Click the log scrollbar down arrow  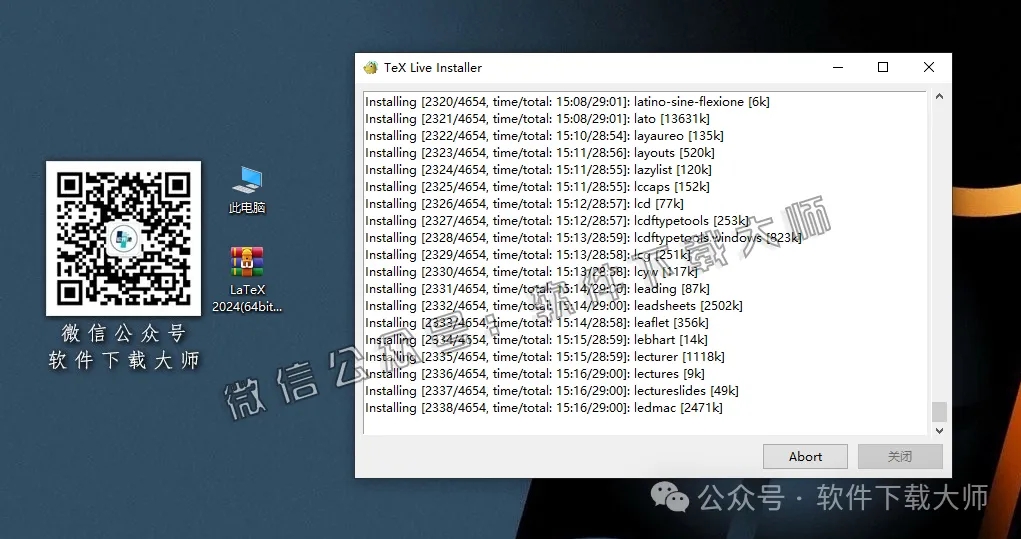click(x=938, y=430)
